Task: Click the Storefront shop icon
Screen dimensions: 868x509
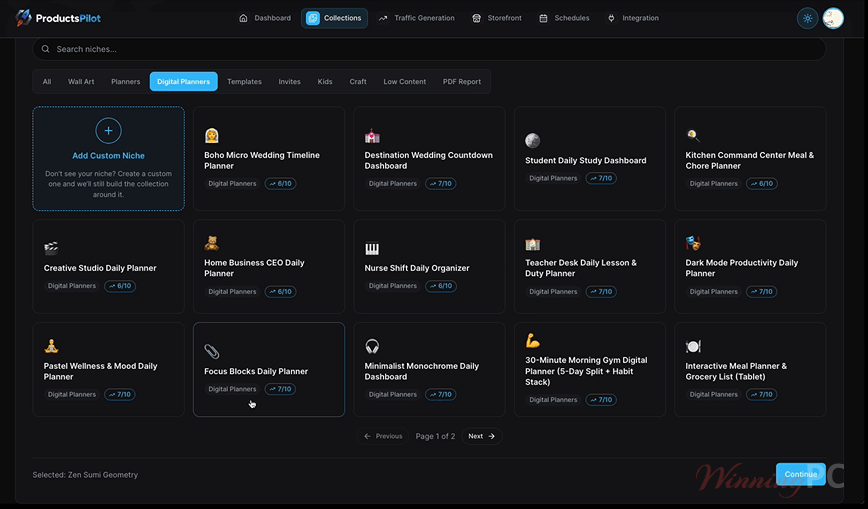Action: (x=476, y=18)
